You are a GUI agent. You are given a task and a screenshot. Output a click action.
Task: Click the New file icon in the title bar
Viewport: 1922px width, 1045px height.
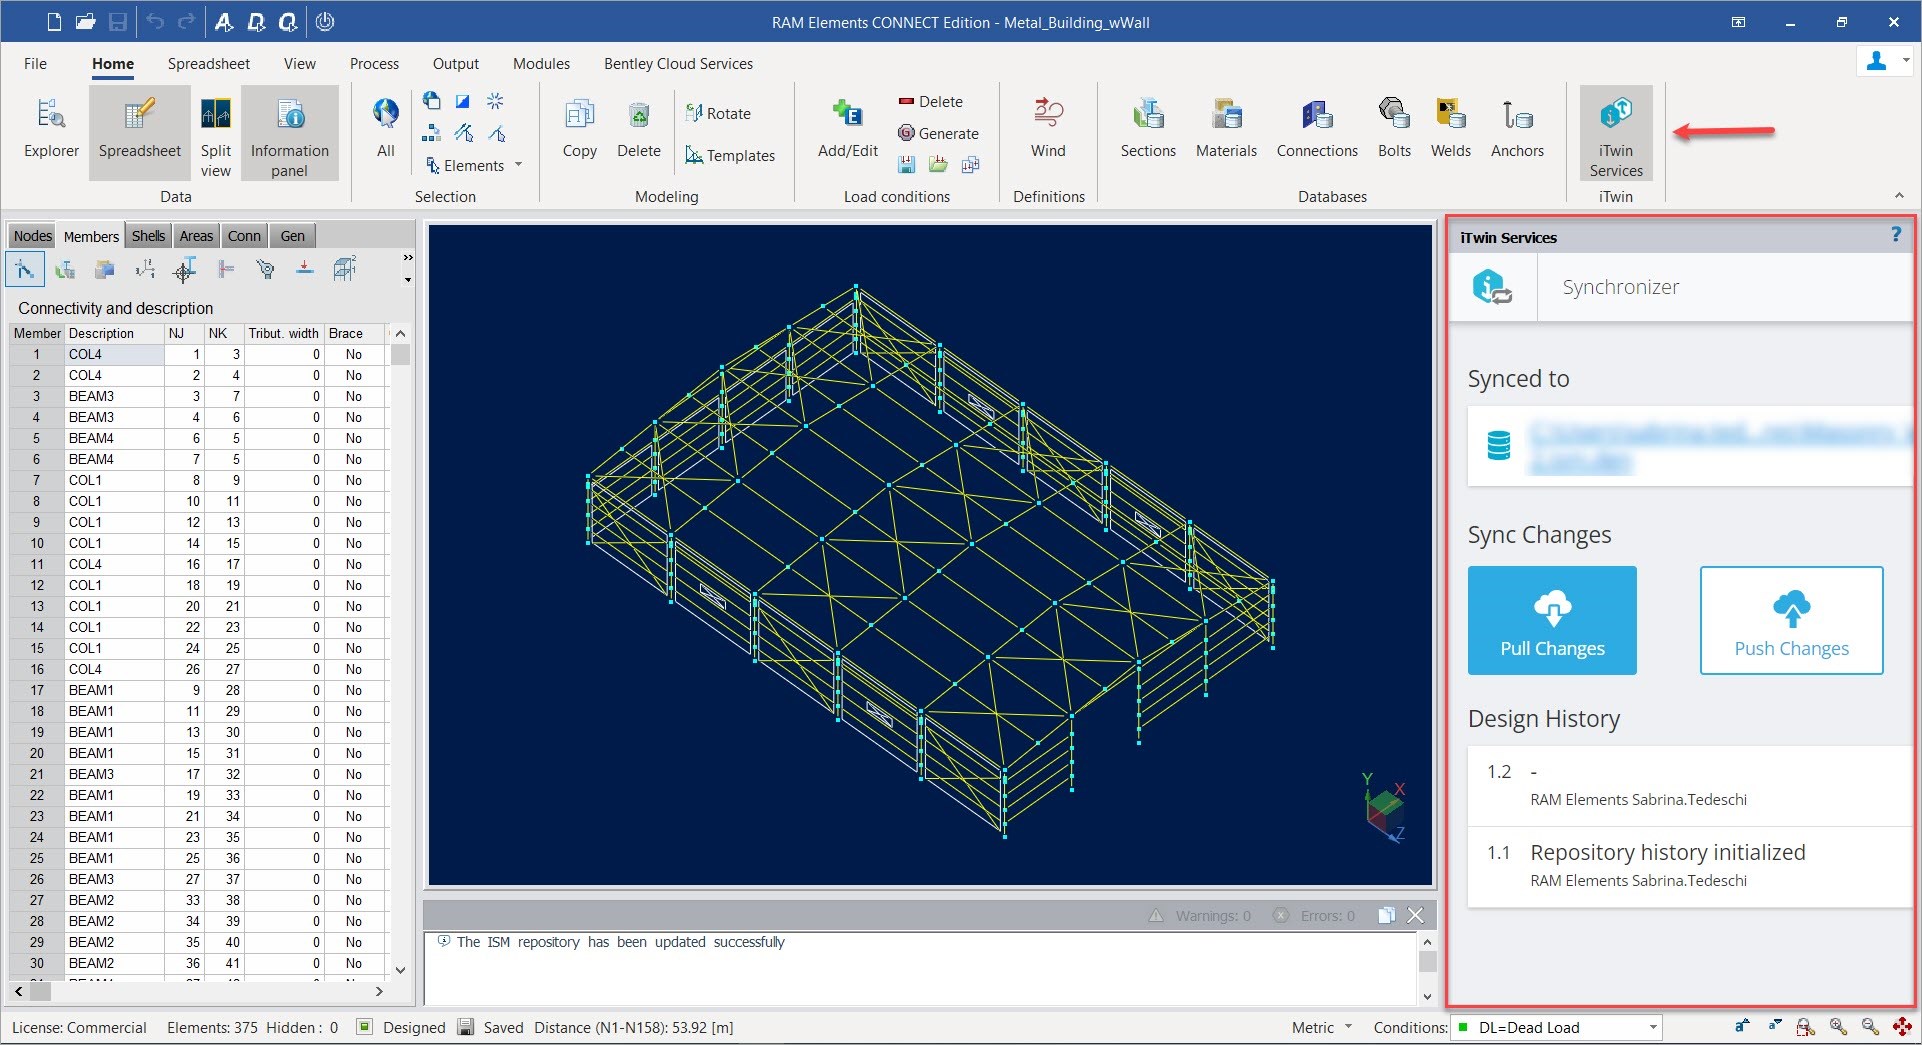tap(54, 21)
